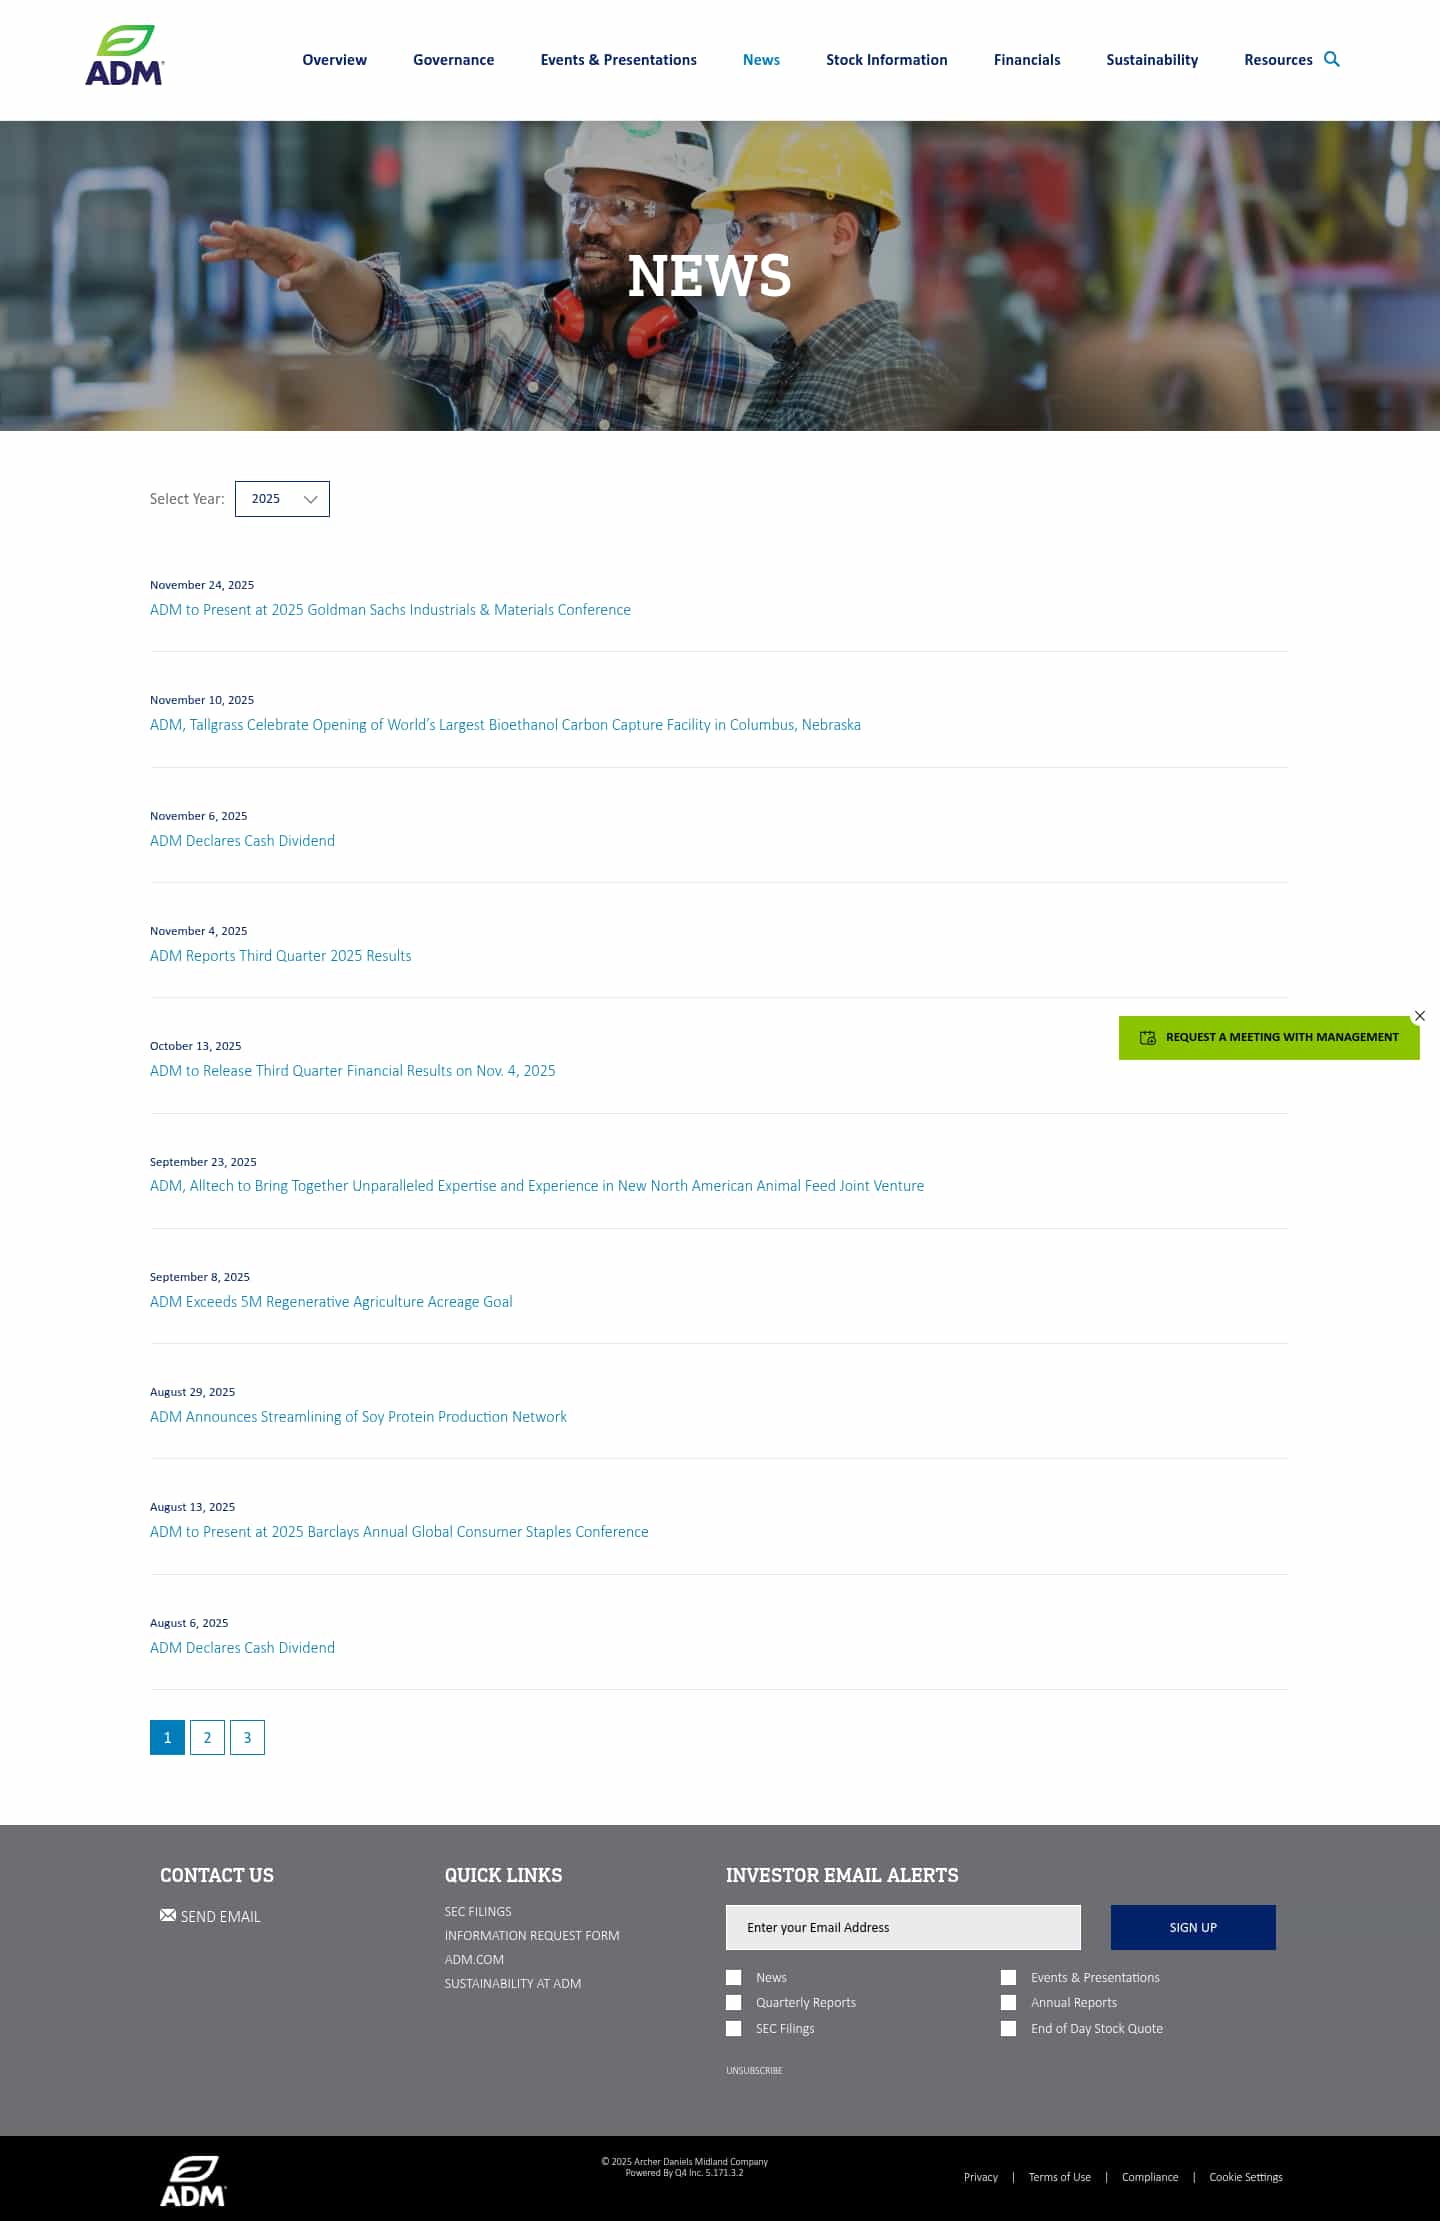This screenshot has height=2221, width=1440.
Task: Select page 1 in pagination
Action: (167, 1738)
